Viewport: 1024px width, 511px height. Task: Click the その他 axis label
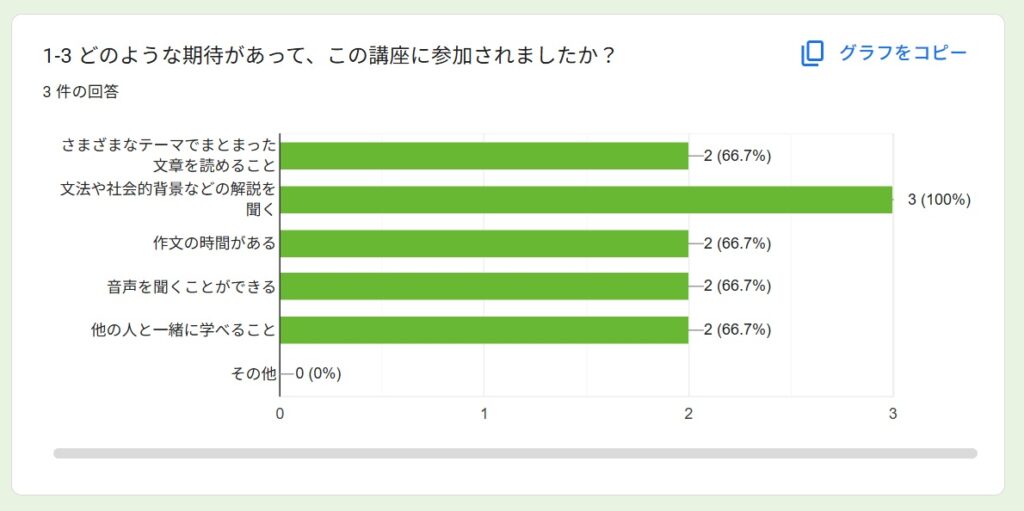point(253,374)
